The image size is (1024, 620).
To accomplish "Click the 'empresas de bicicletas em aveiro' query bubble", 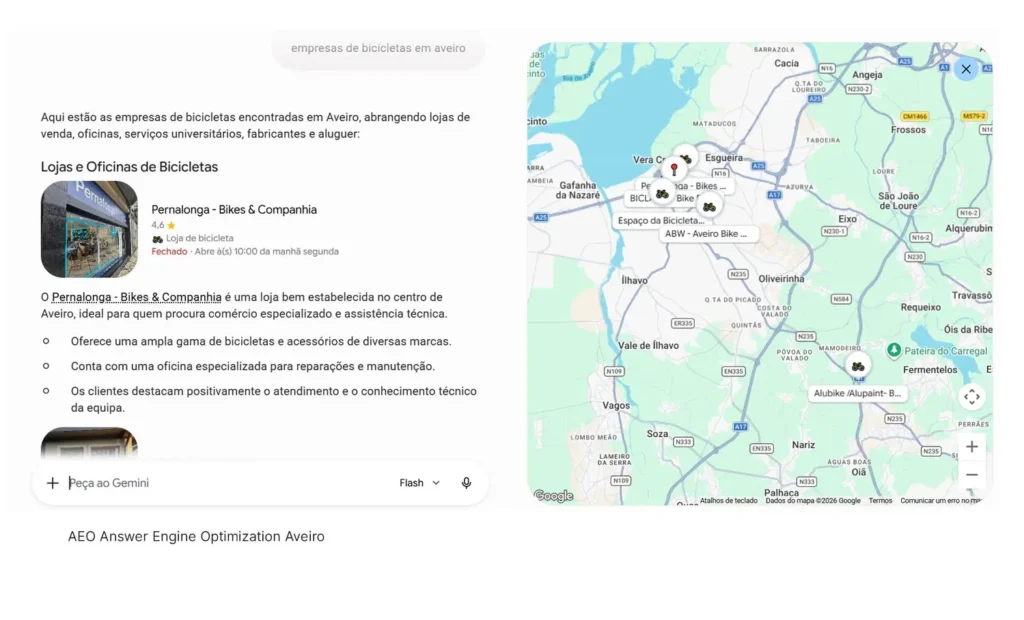I will pos(378,48).
